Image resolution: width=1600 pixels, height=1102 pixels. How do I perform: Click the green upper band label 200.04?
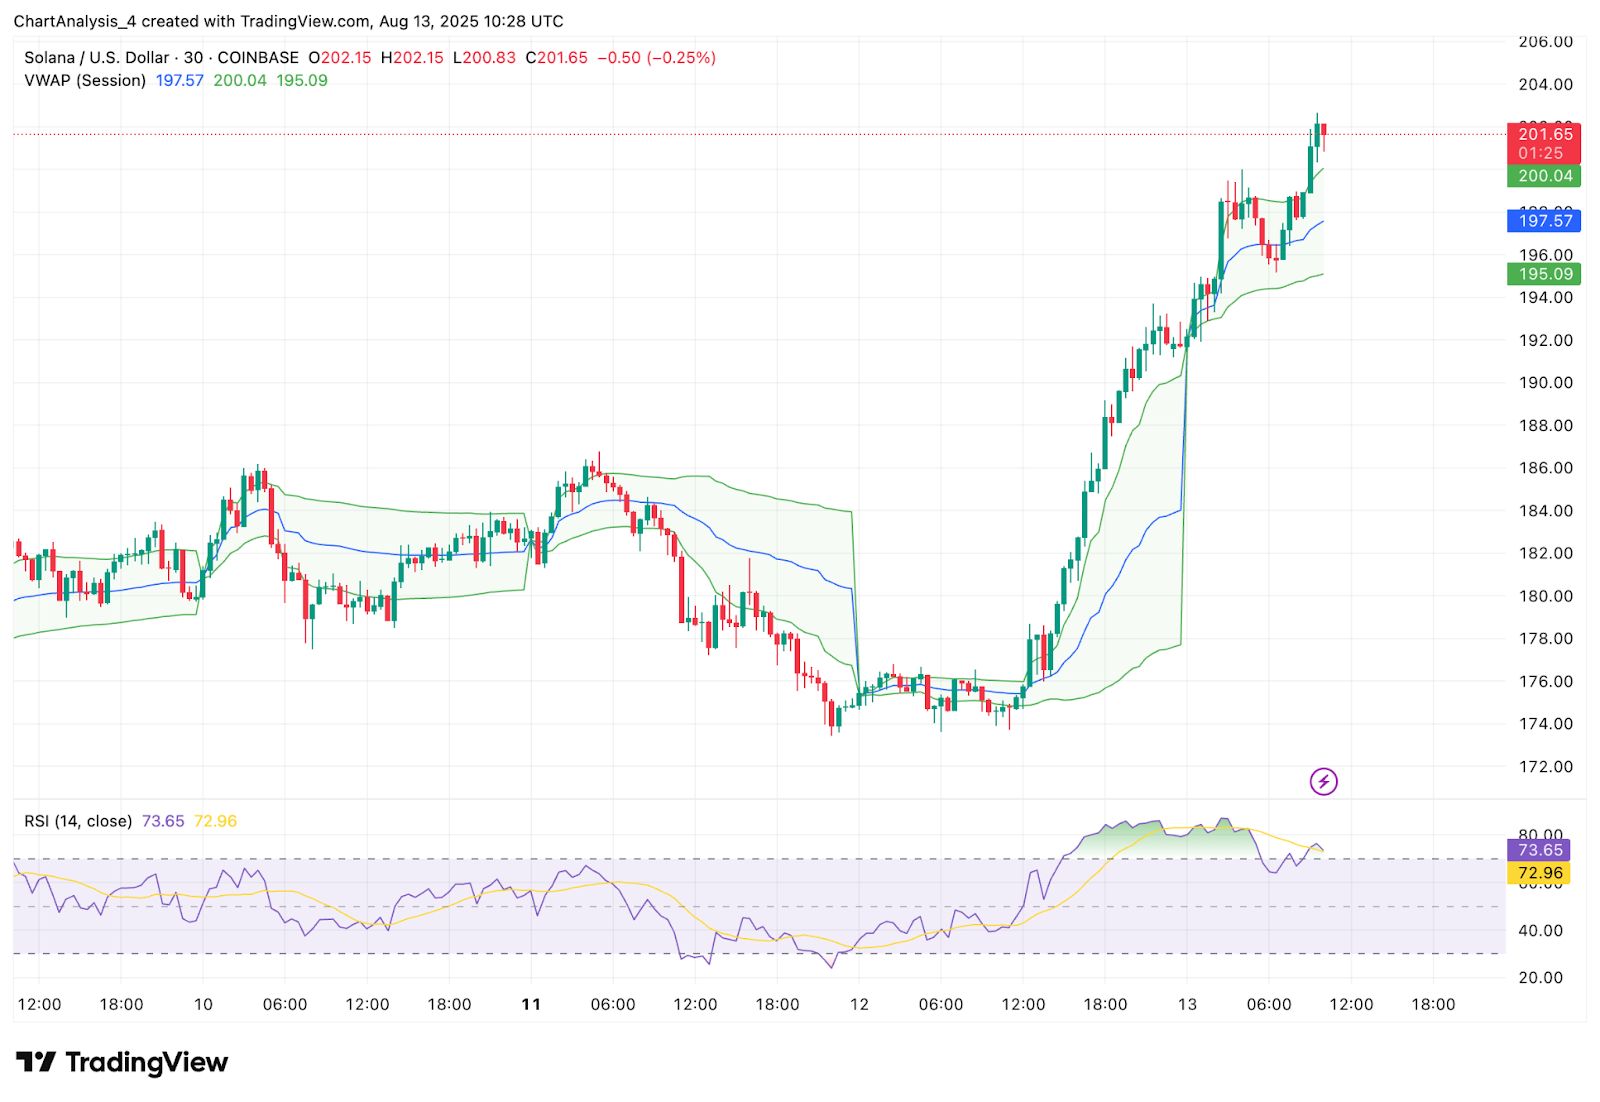[x=1544, y=176]
